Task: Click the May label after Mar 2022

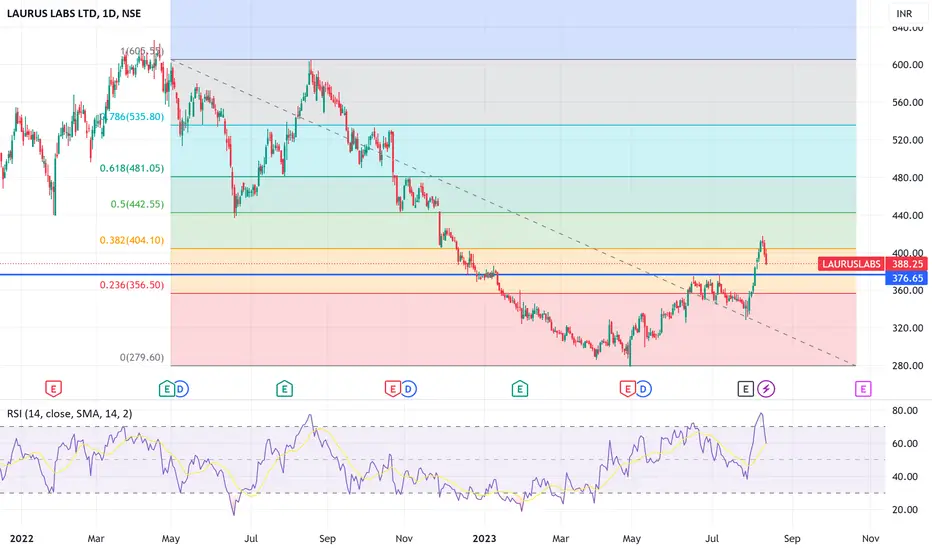Action: 171,538
